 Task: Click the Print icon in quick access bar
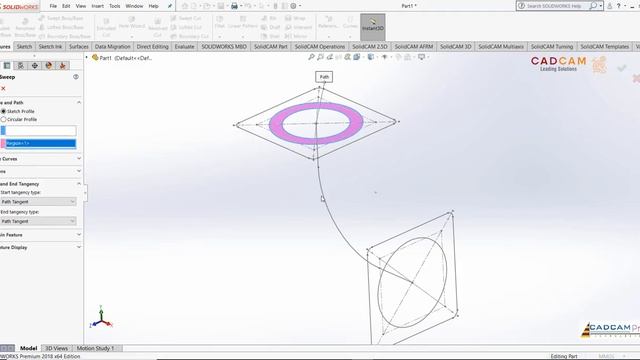pos(234,6)
